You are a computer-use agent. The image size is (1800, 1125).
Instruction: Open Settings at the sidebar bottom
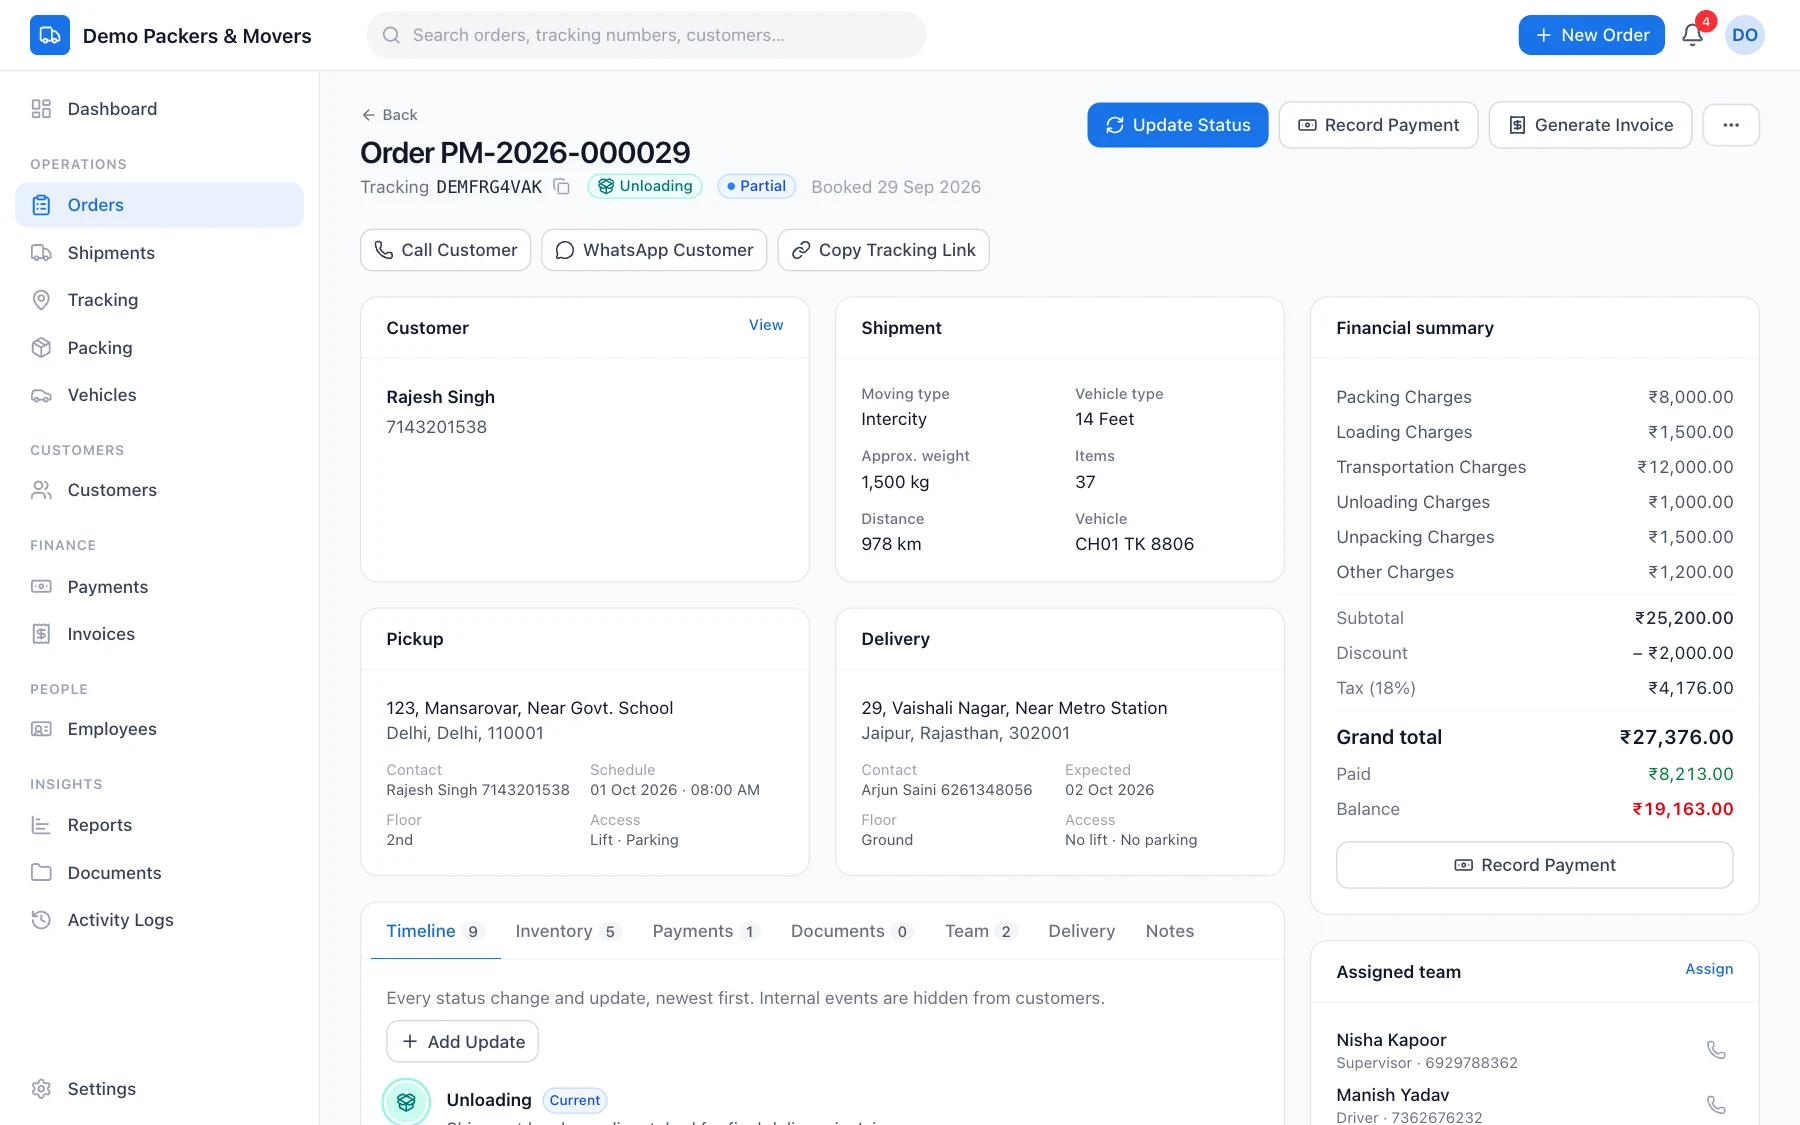point(159,1089)
